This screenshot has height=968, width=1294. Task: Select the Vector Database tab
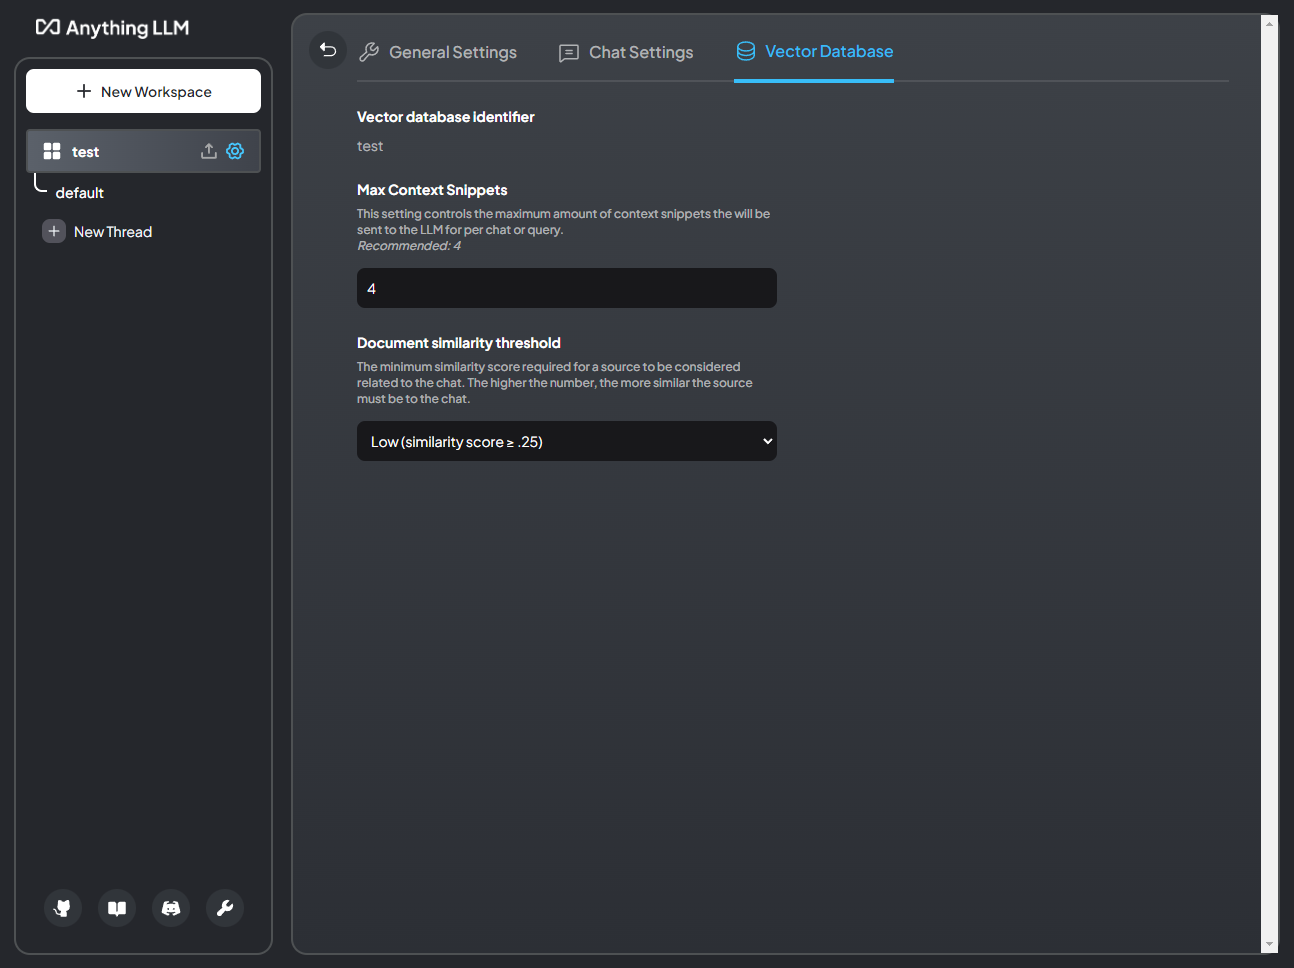[814, 51]
